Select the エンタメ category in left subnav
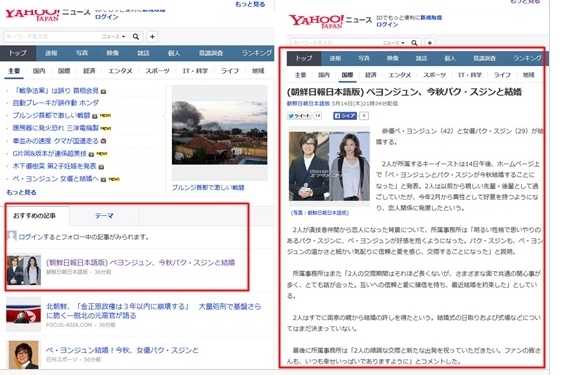Image resolution: width=586 pixels, height=375 pixels. (x=120, y=71)
